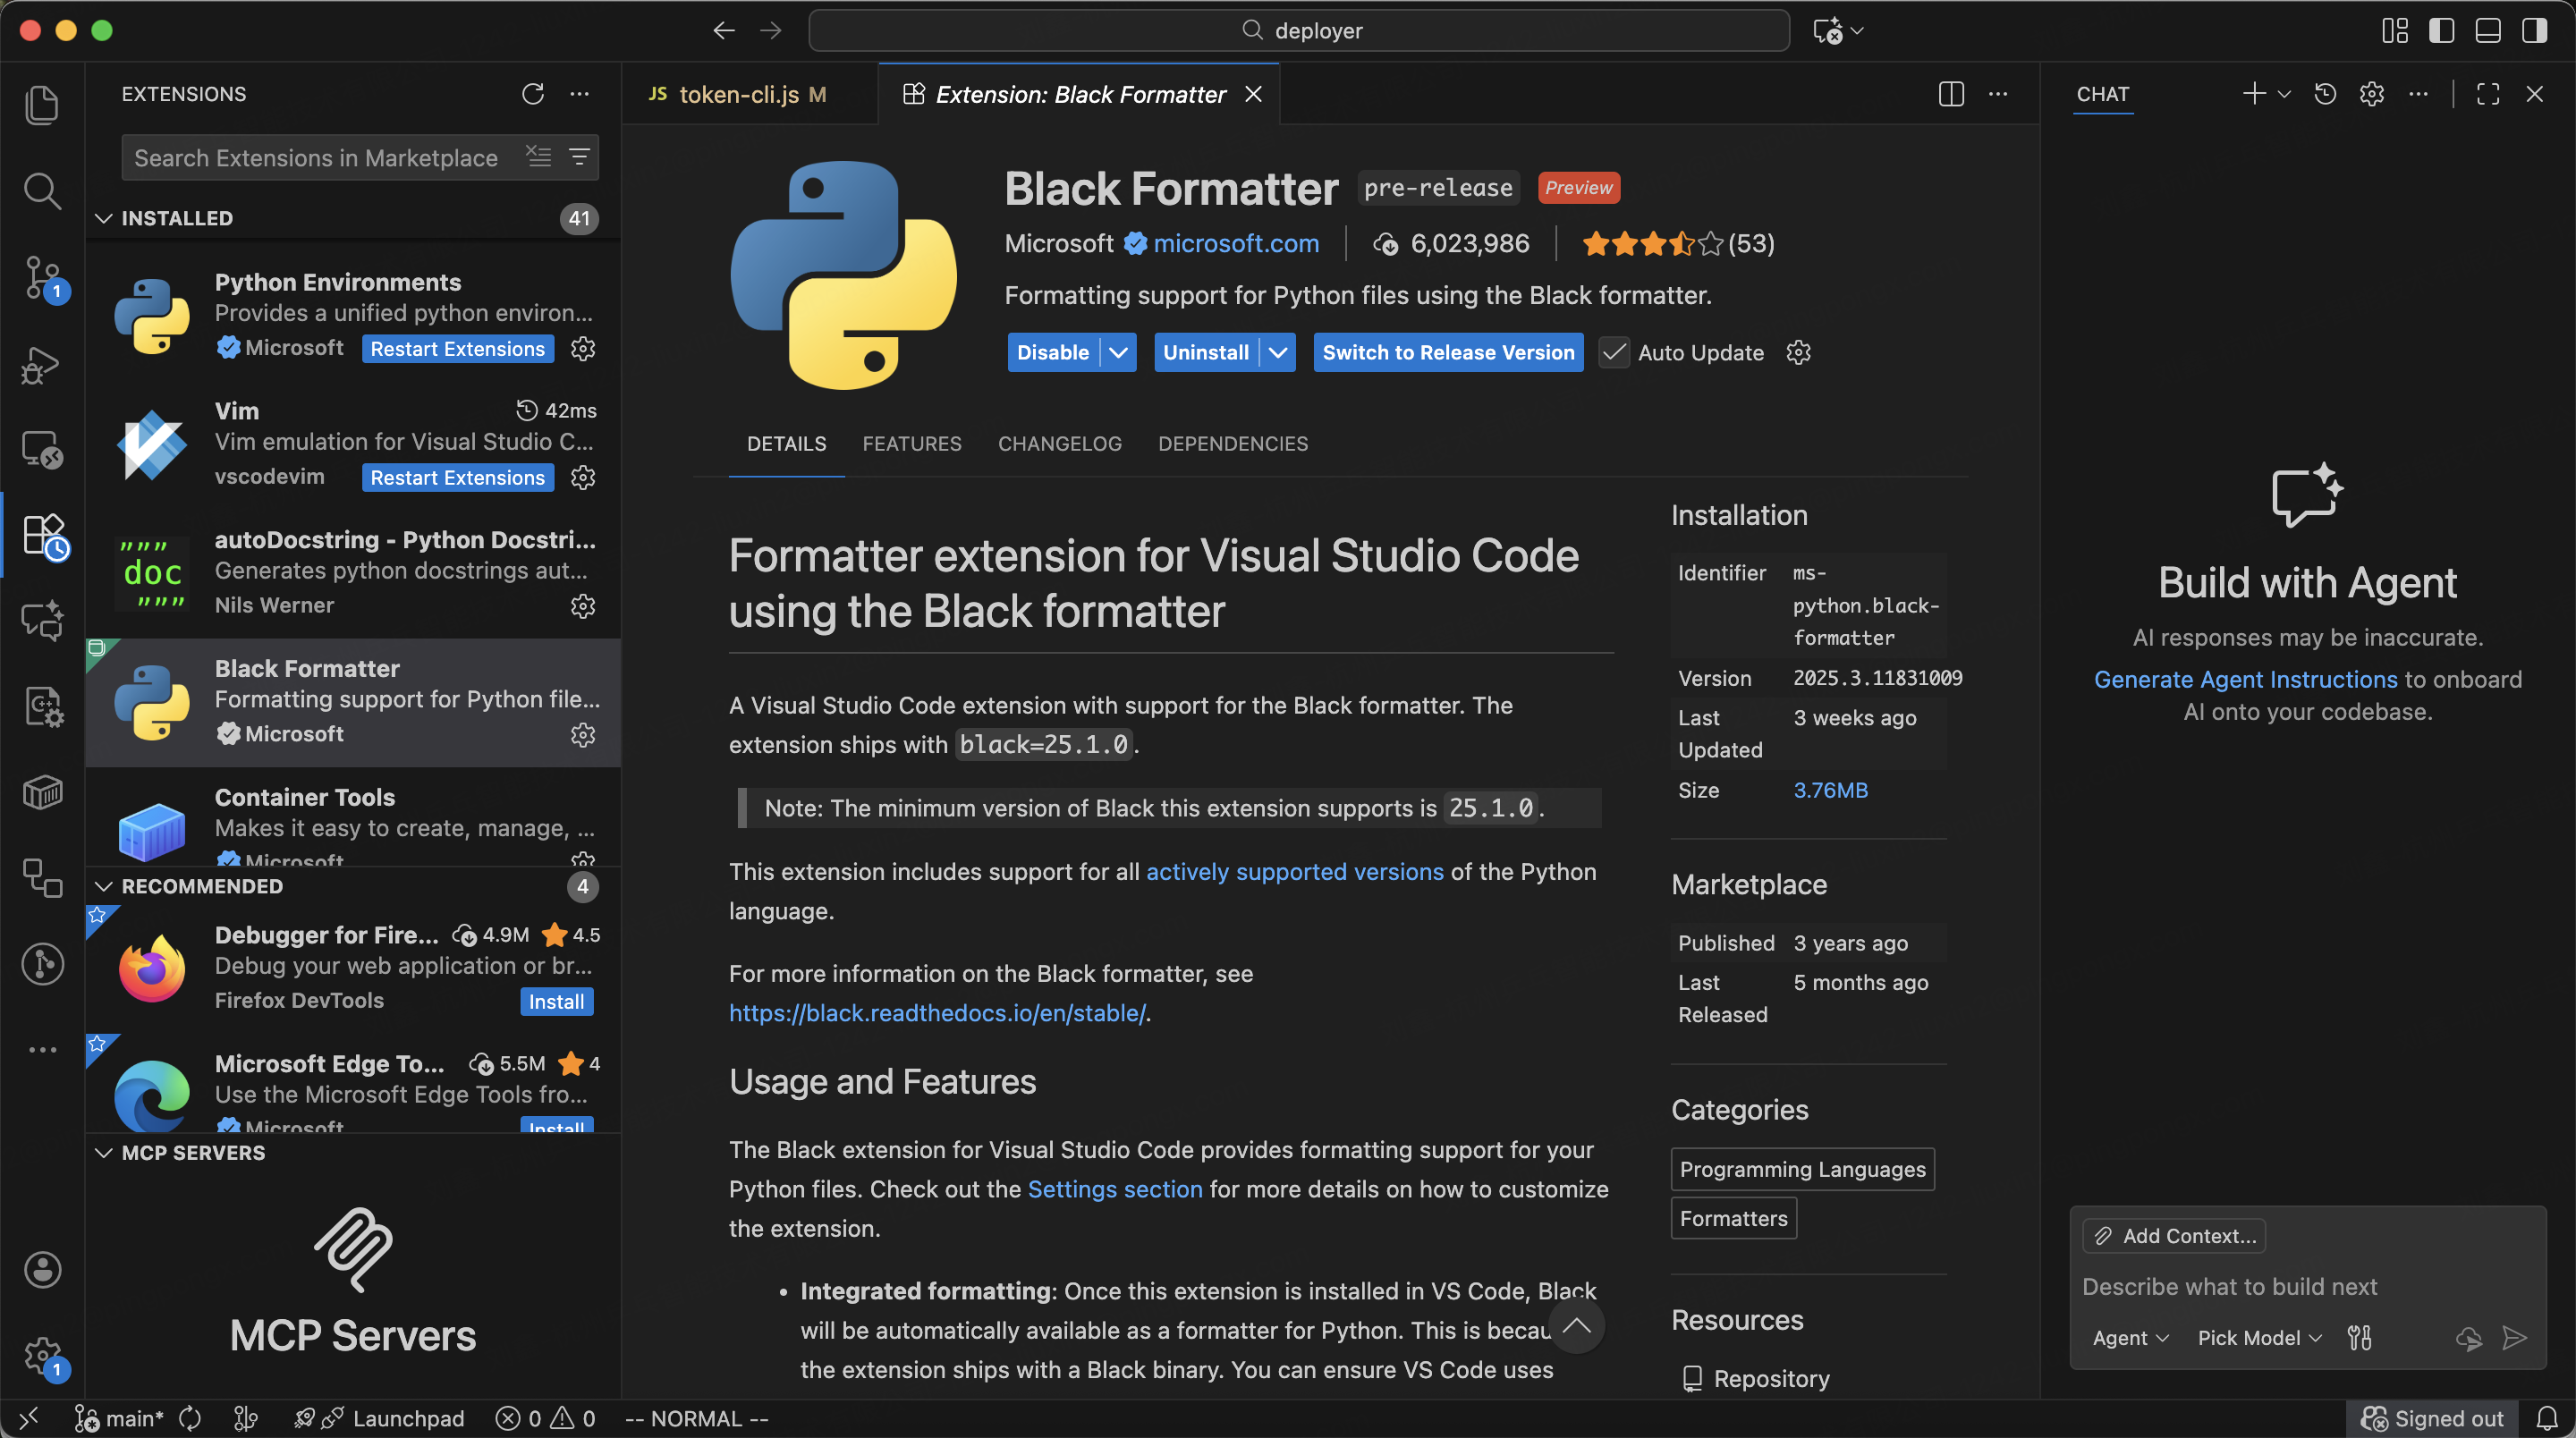The width and height of the screenshot is (2576, 1438).
Task: Click Switch to Release Version button
Action: point(1447,352)
